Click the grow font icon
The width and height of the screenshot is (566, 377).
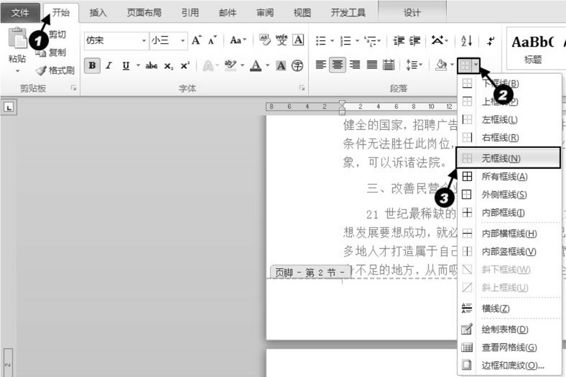point(196,40)
